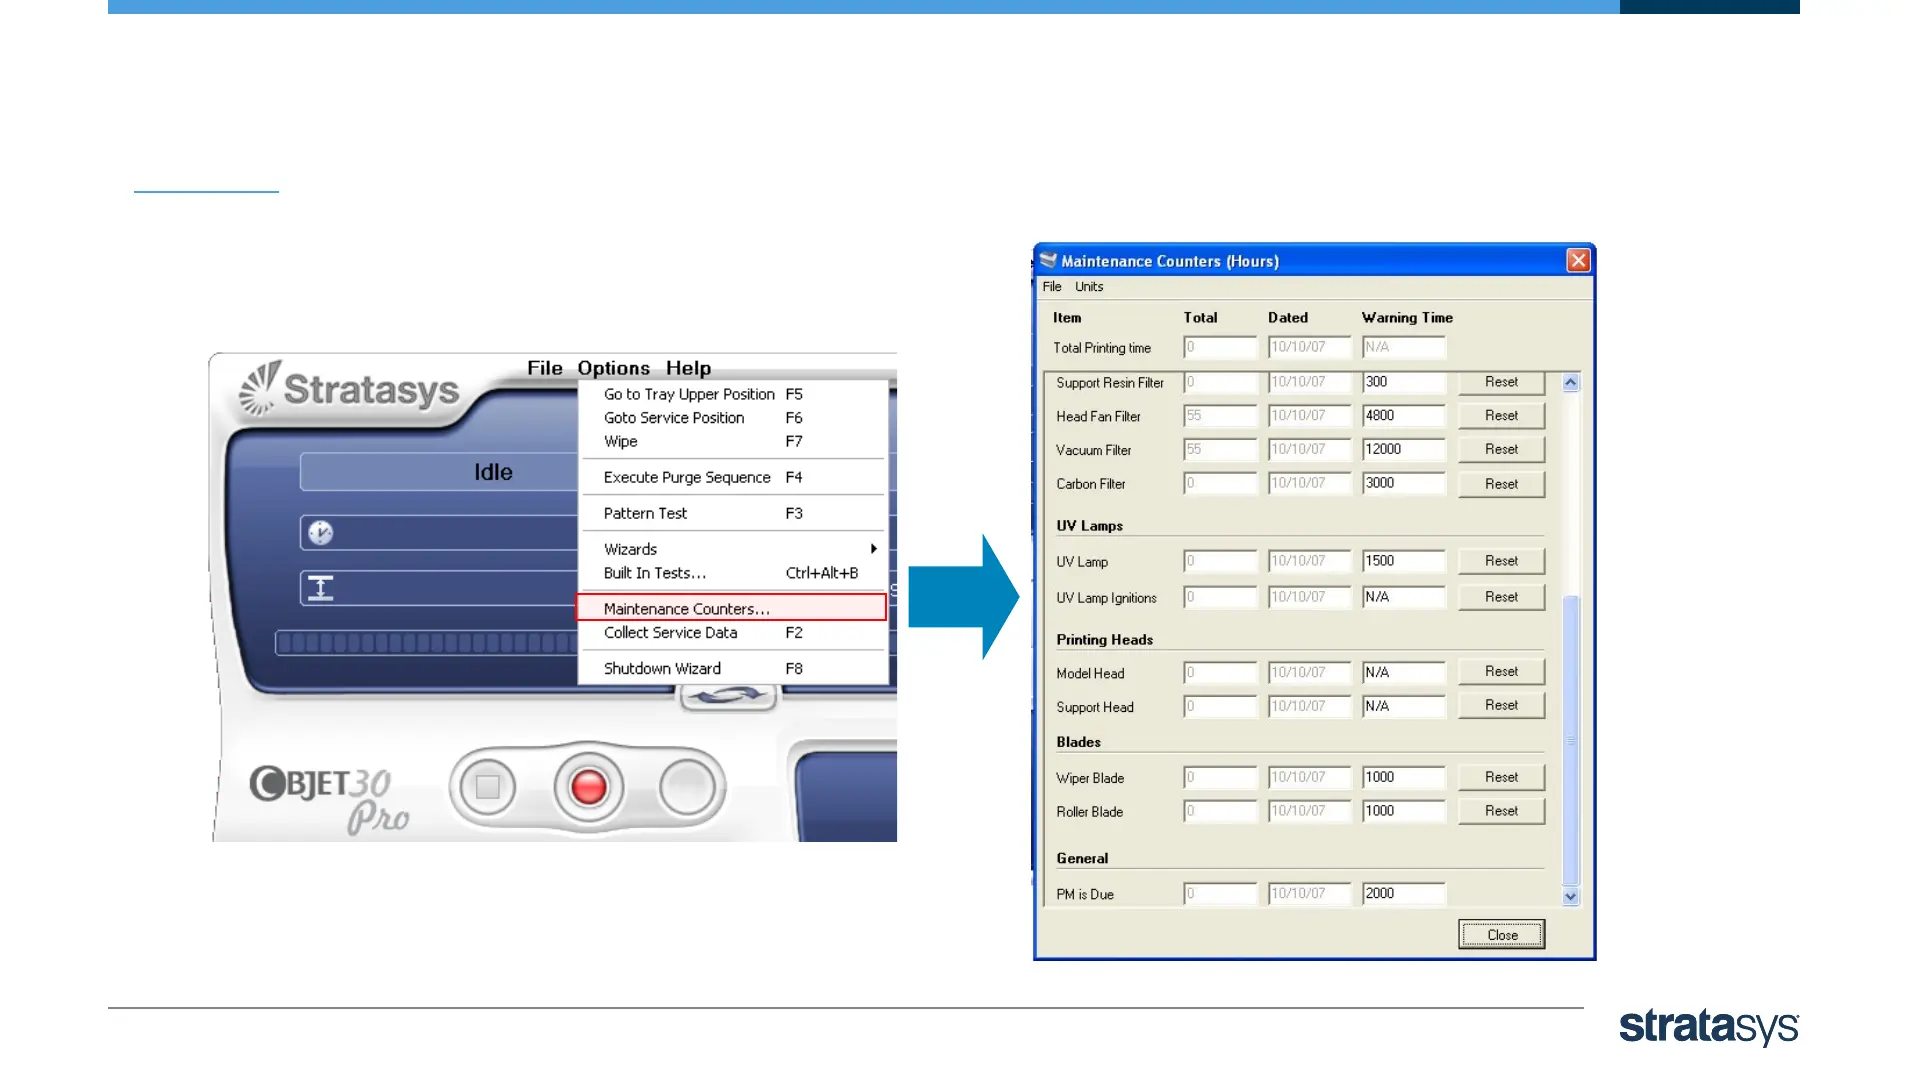Click the height gauge icon
Viewport: 1920px width, 1080px height.
[320, 588]
